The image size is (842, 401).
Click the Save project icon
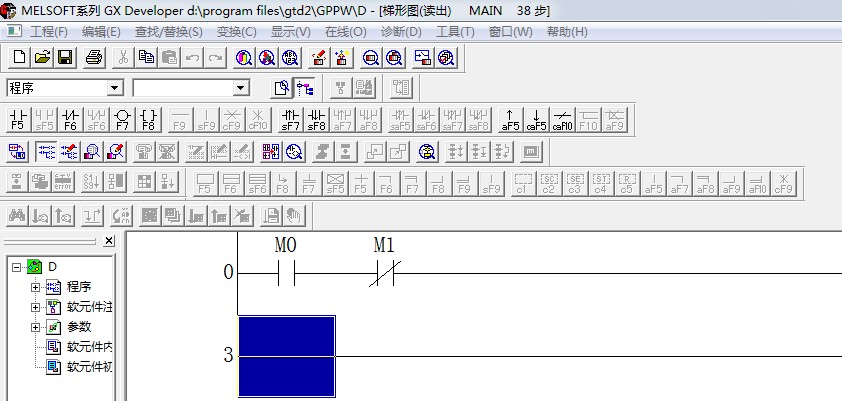pos(65,58)
